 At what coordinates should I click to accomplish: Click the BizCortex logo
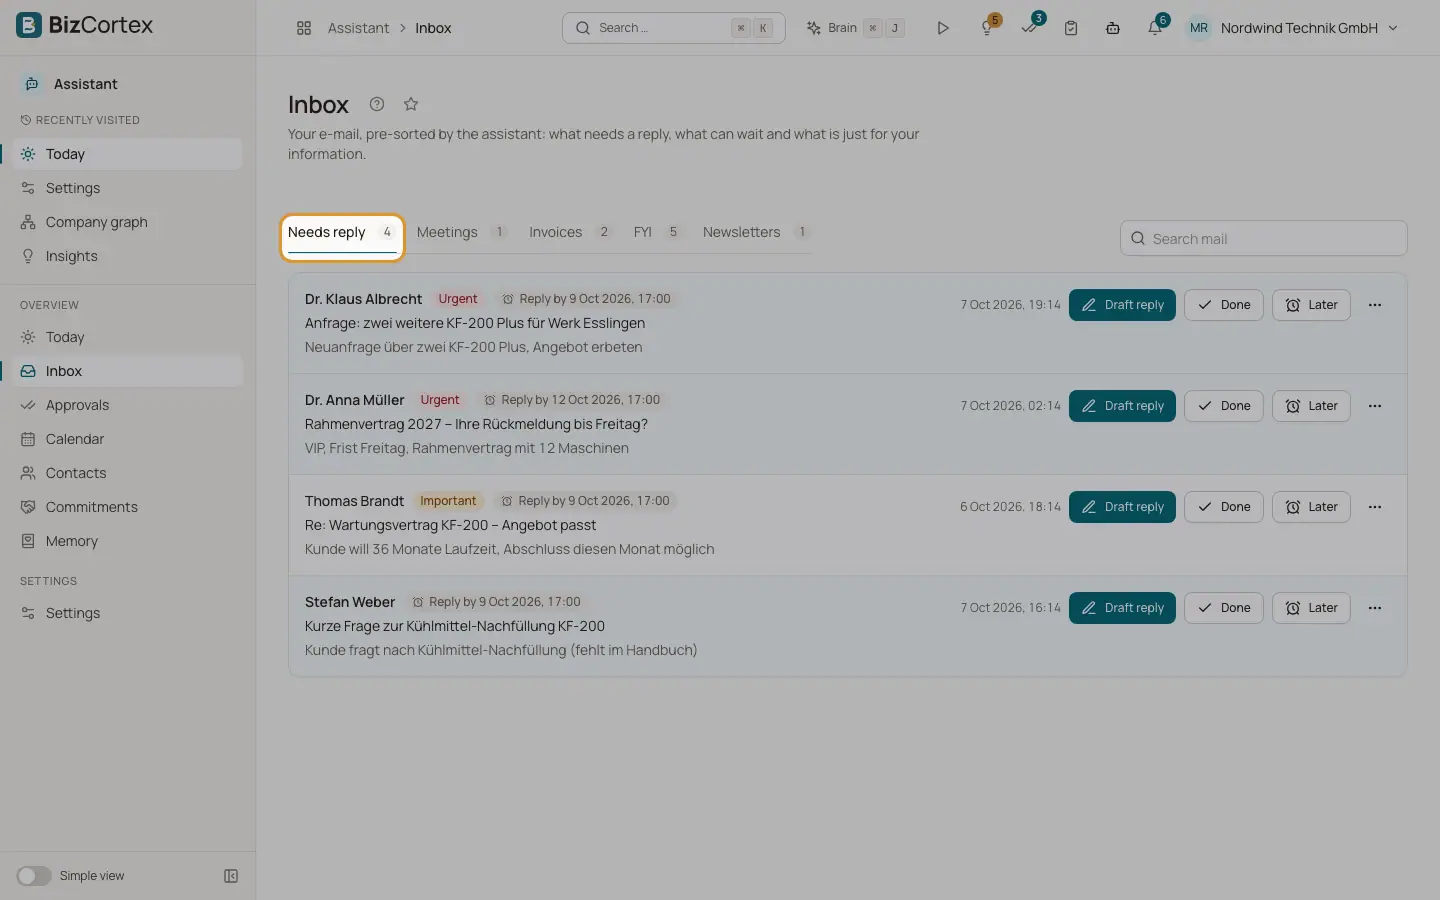point(85,25)
